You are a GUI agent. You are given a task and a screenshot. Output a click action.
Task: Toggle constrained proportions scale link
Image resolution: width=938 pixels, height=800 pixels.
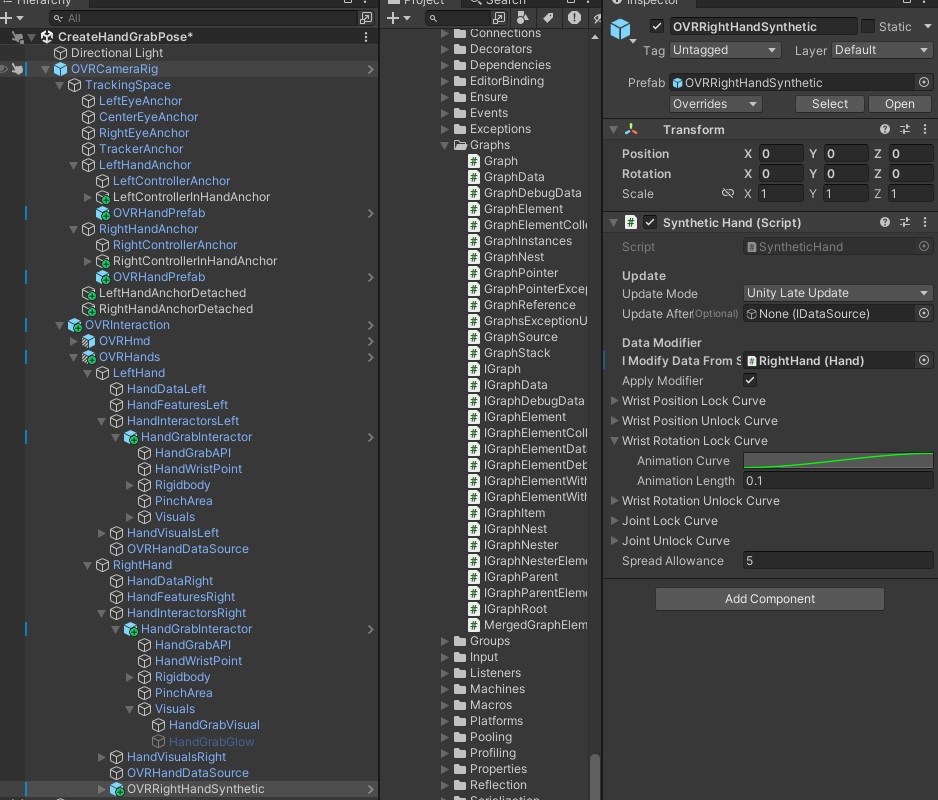point(727,193)
